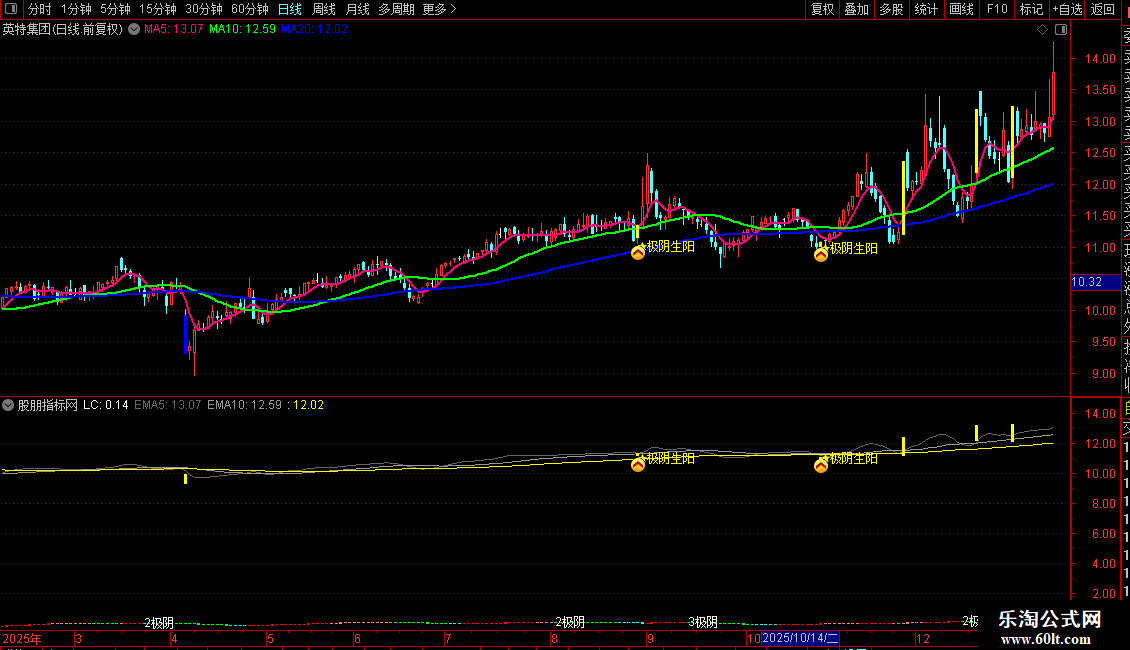Toggle the side panel icon at chart top-right

pos(1061,30)
